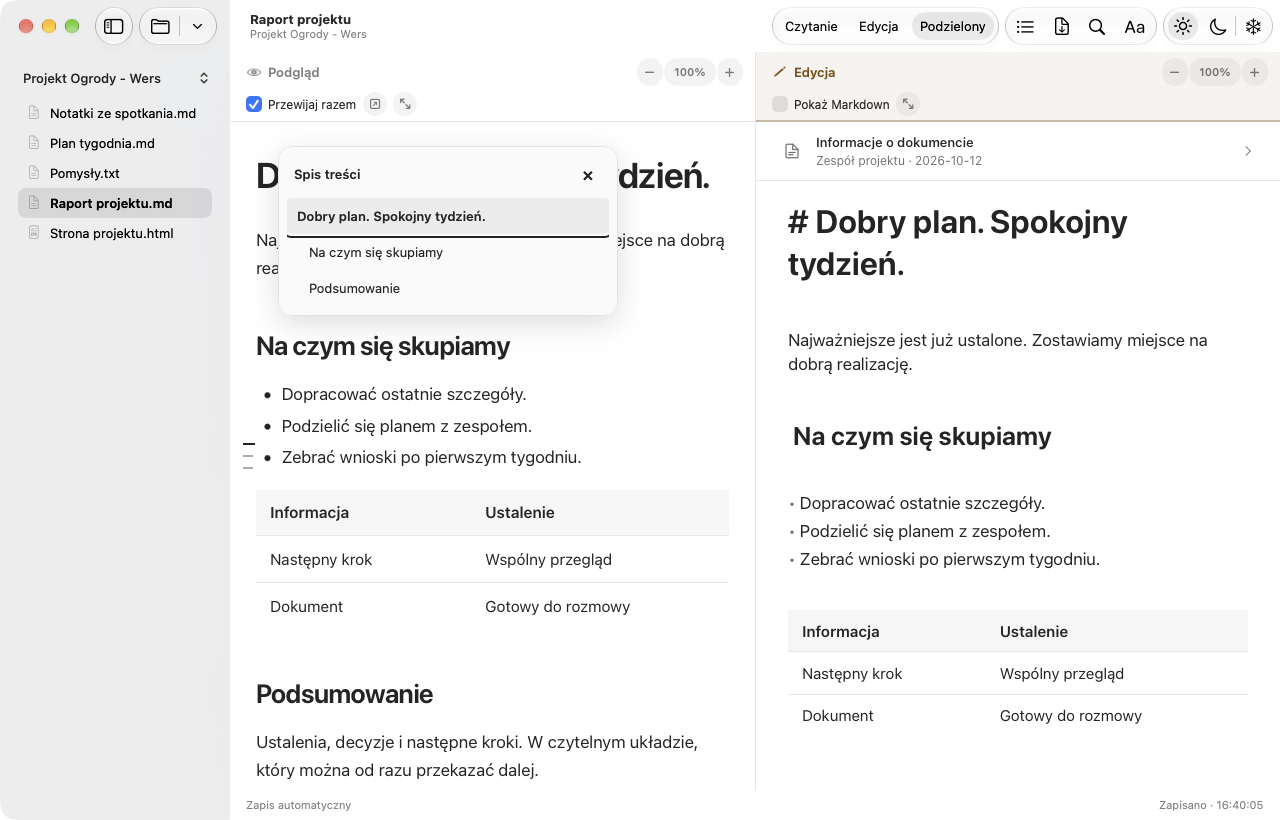
Task: Click the export document icon
Action: [x=1062, y=27]
